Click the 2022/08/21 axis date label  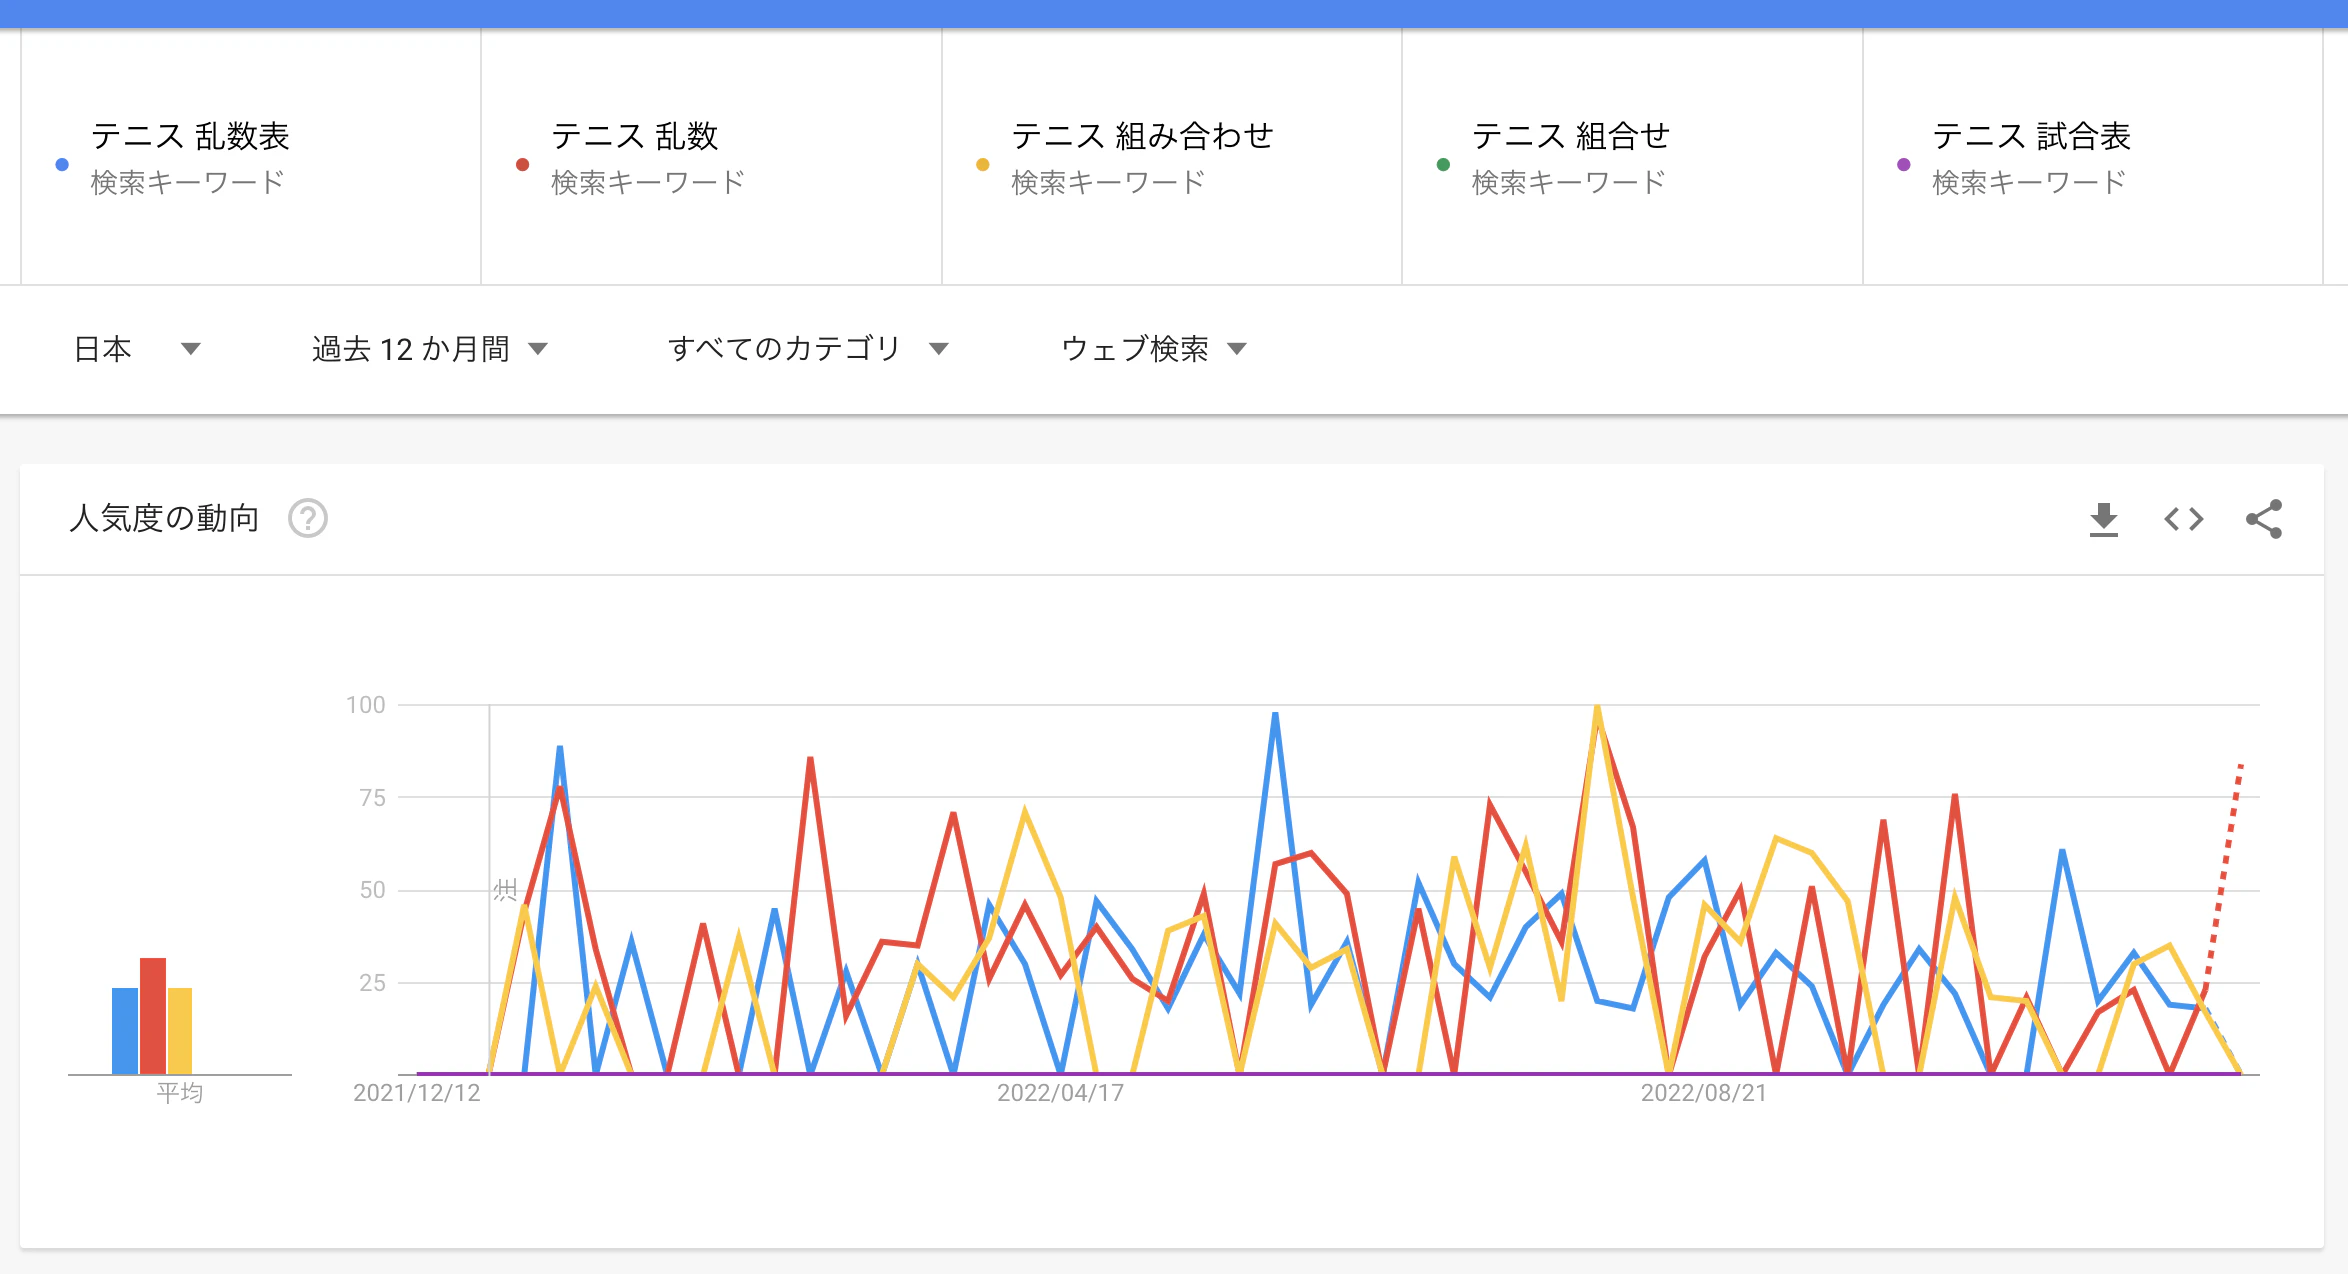1704,1093
